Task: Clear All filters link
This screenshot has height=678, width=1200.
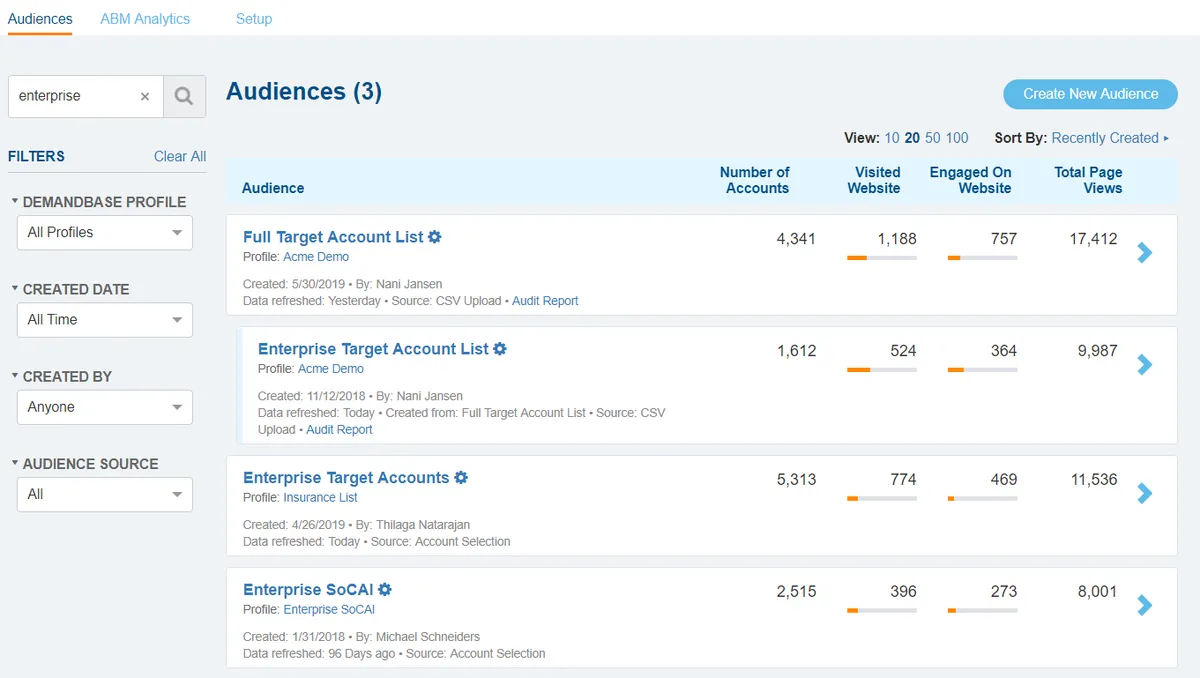Action: 180,156
